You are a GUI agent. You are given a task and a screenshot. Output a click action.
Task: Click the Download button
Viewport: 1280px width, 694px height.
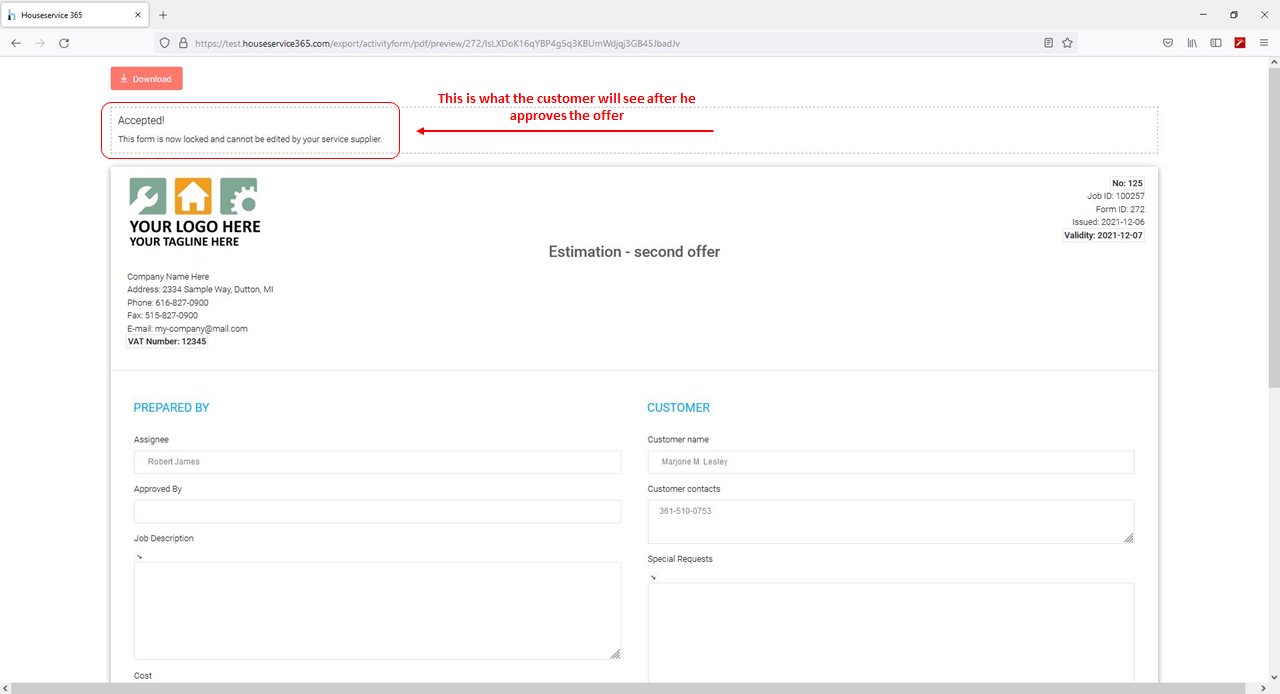point(146,79)
